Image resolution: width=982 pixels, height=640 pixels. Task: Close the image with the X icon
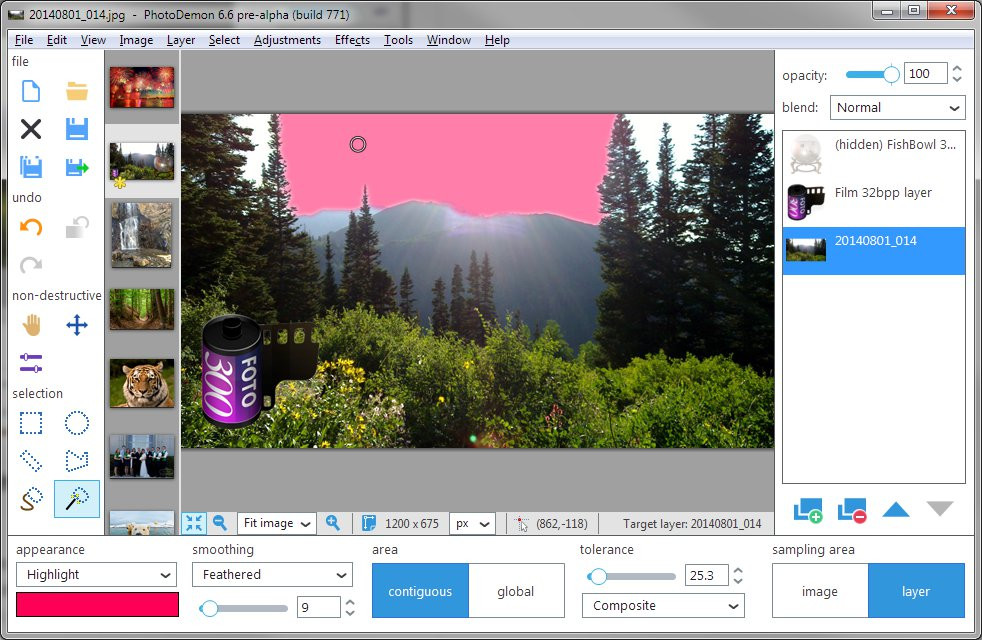31,129
